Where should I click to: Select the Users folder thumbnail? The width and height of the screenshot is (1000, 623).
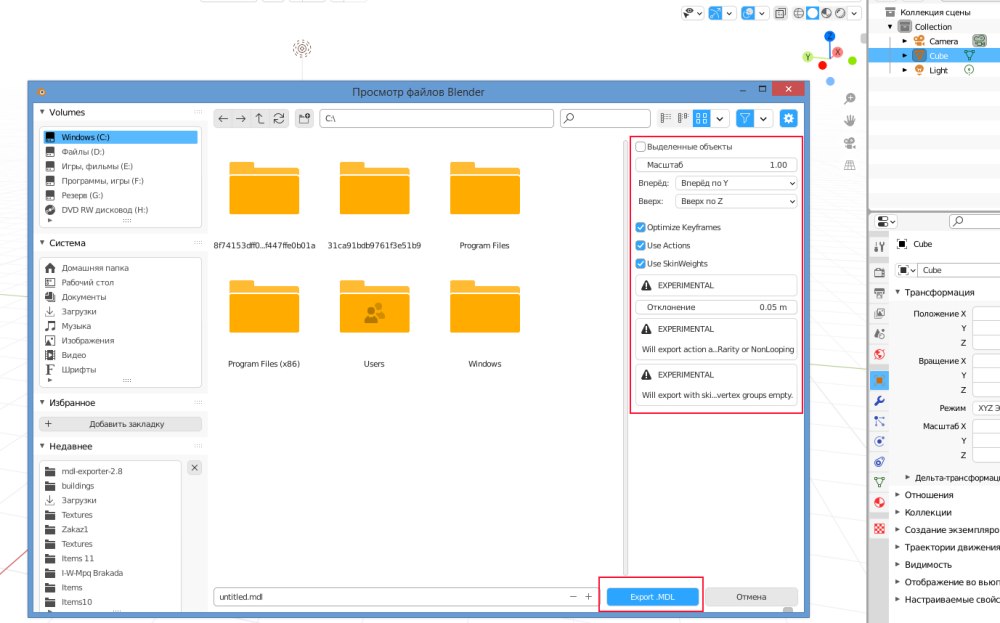(374, 307)
